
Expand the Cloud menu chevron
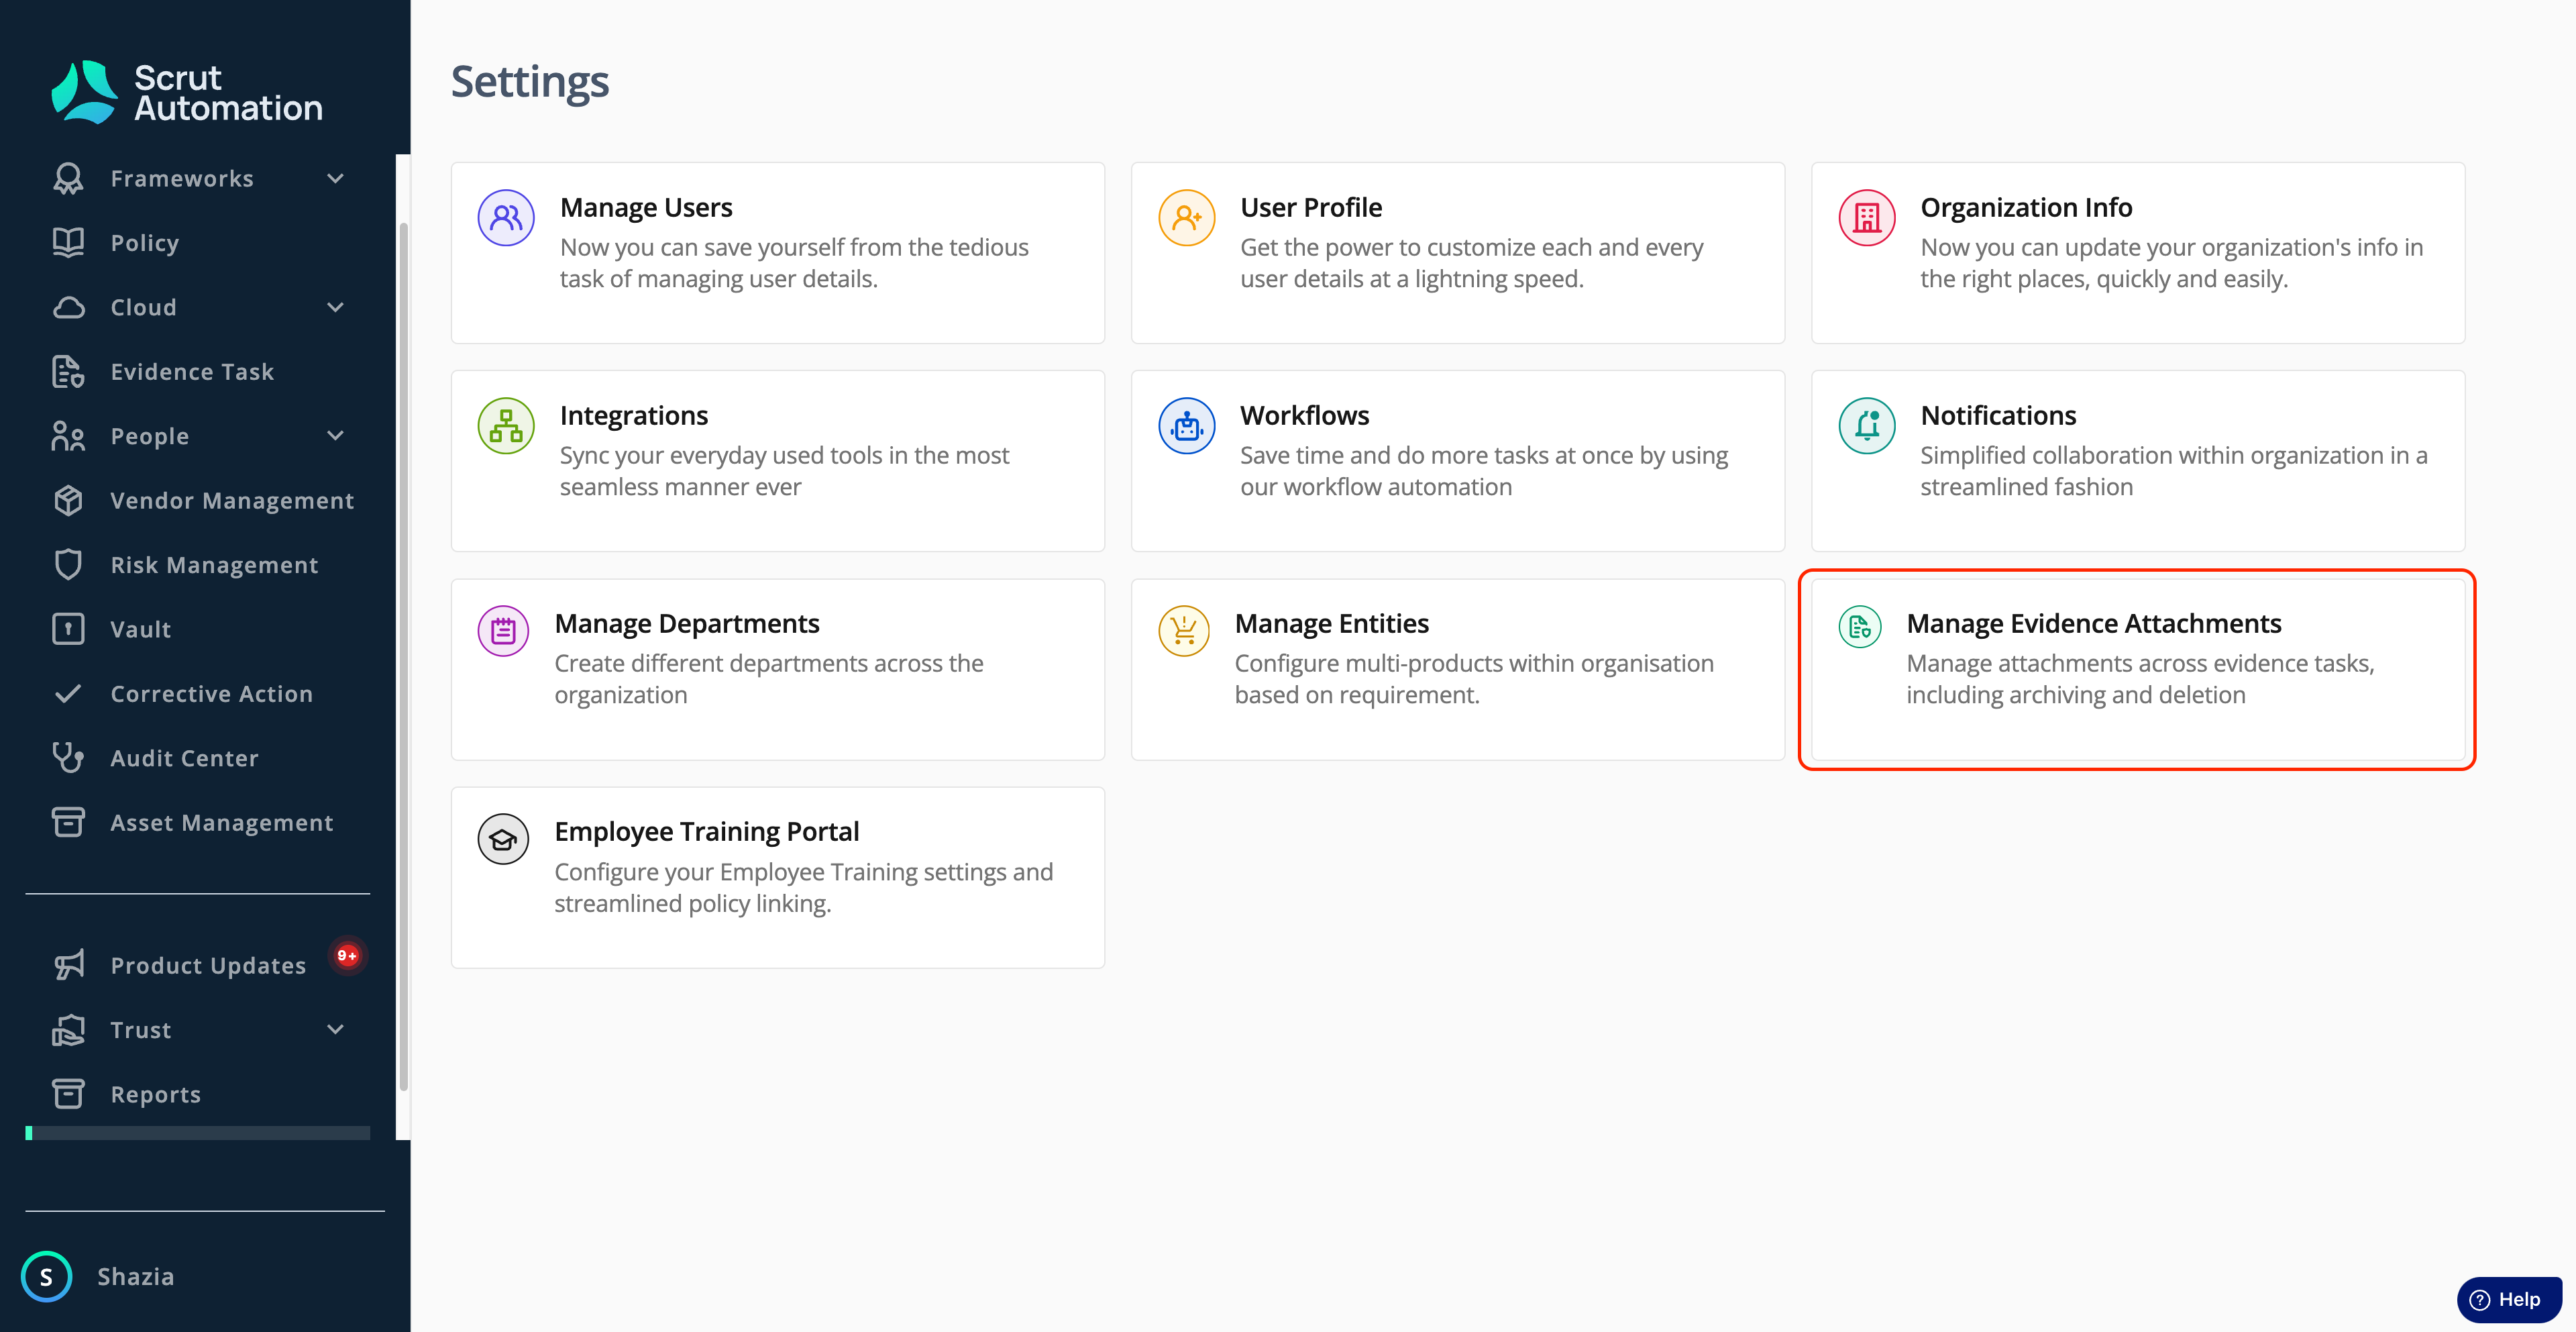coord(335,307)
